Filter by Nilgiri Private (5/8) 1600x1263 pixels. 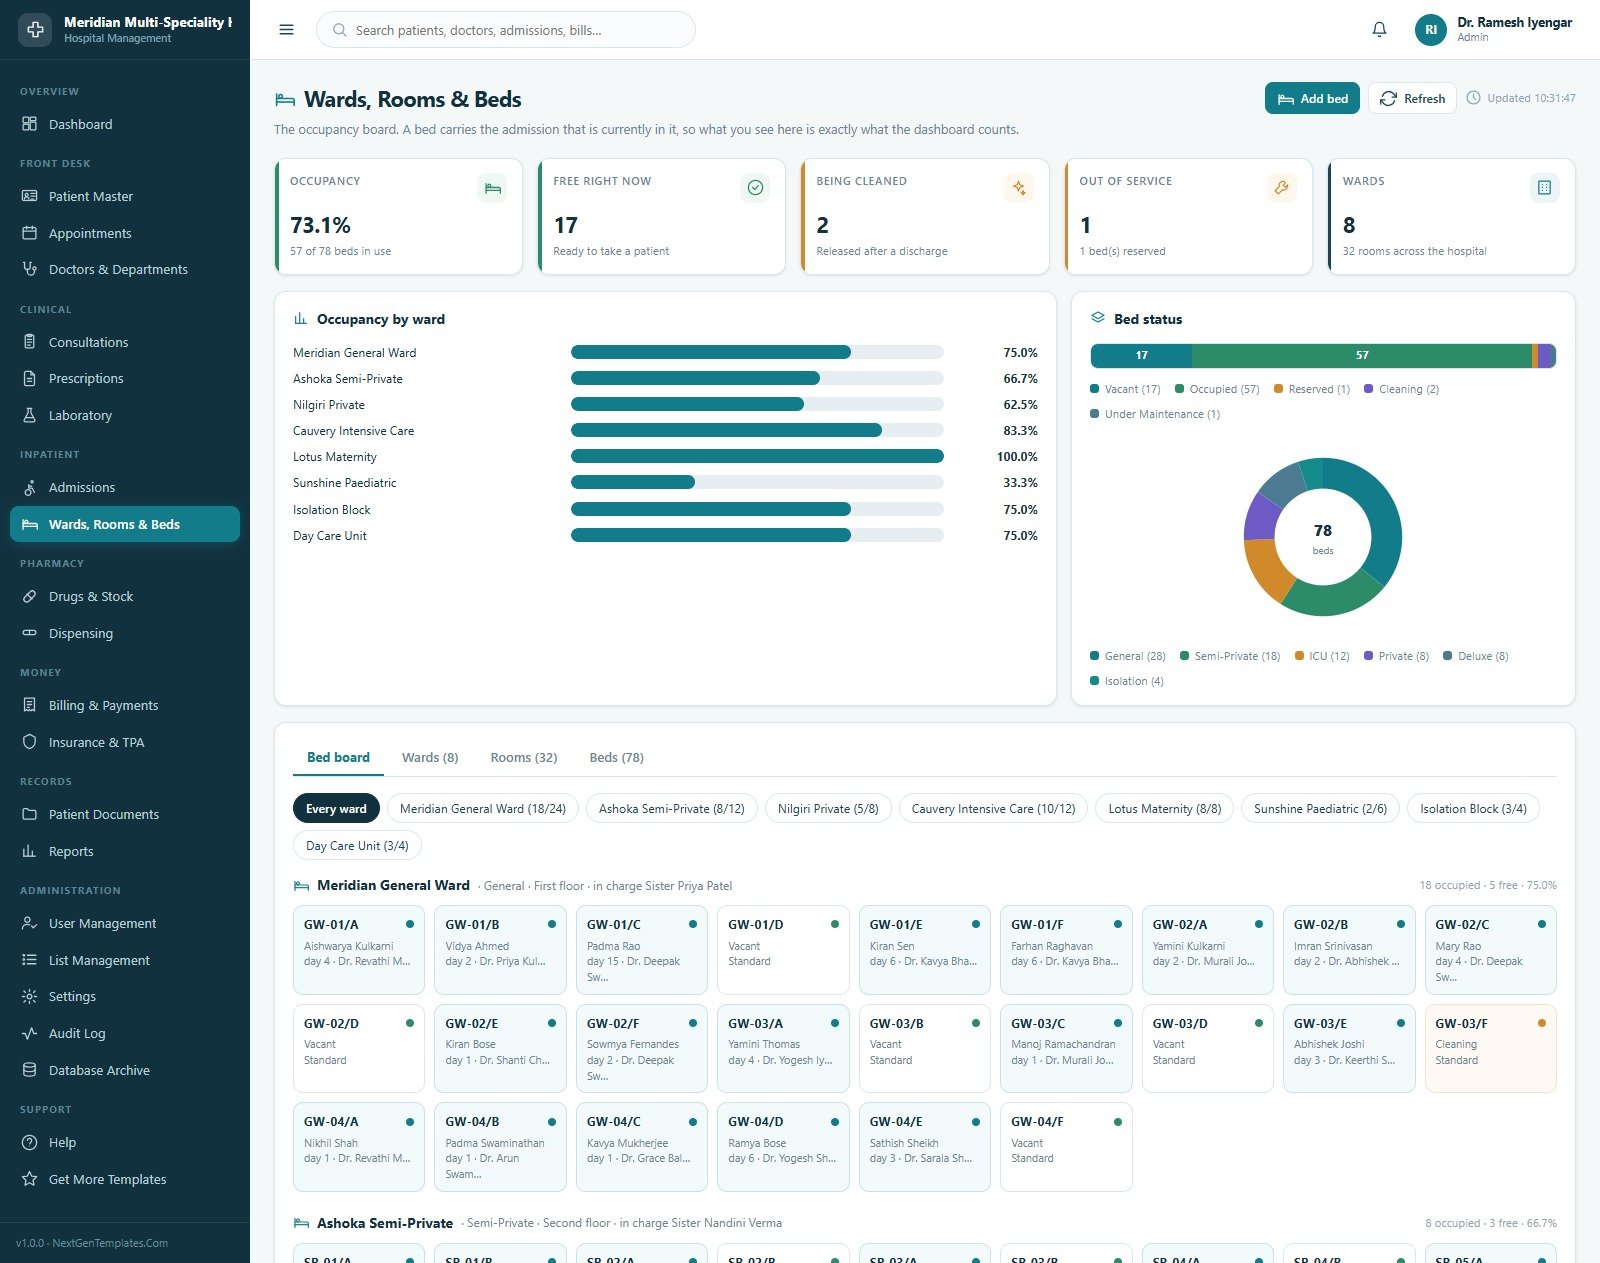point(828,809)
